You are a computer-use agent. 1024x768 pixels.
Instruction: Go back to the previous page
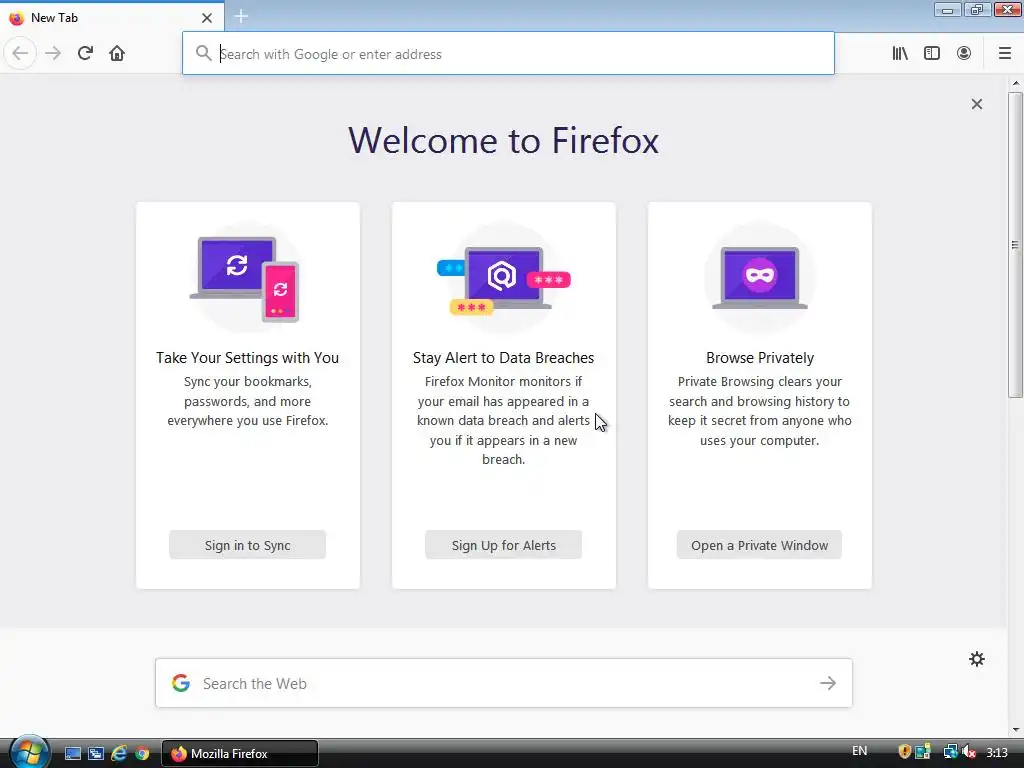point(20,53)
